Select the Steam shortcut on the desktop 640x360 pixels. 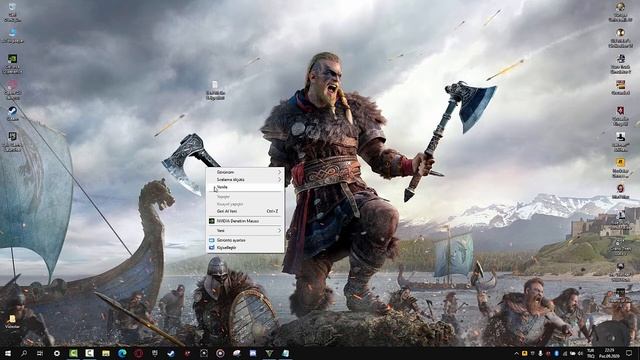tap(12, 113)
